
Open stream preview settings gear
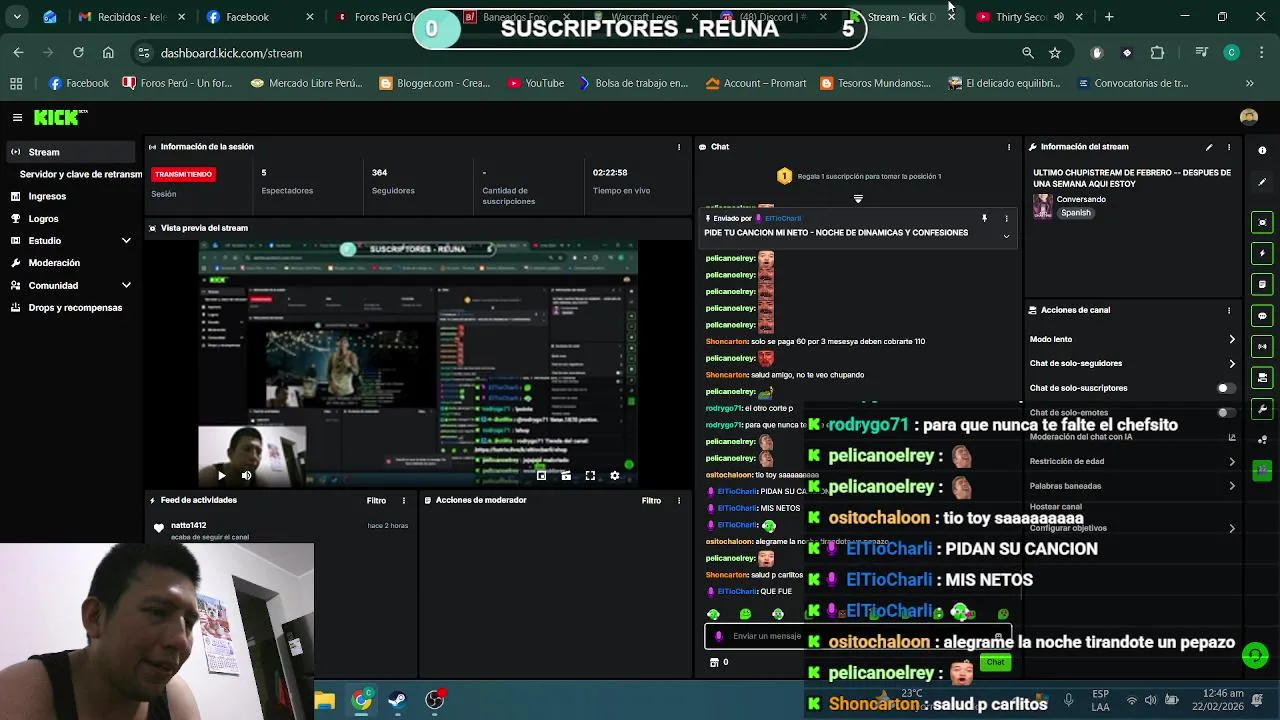coord(615,476)
